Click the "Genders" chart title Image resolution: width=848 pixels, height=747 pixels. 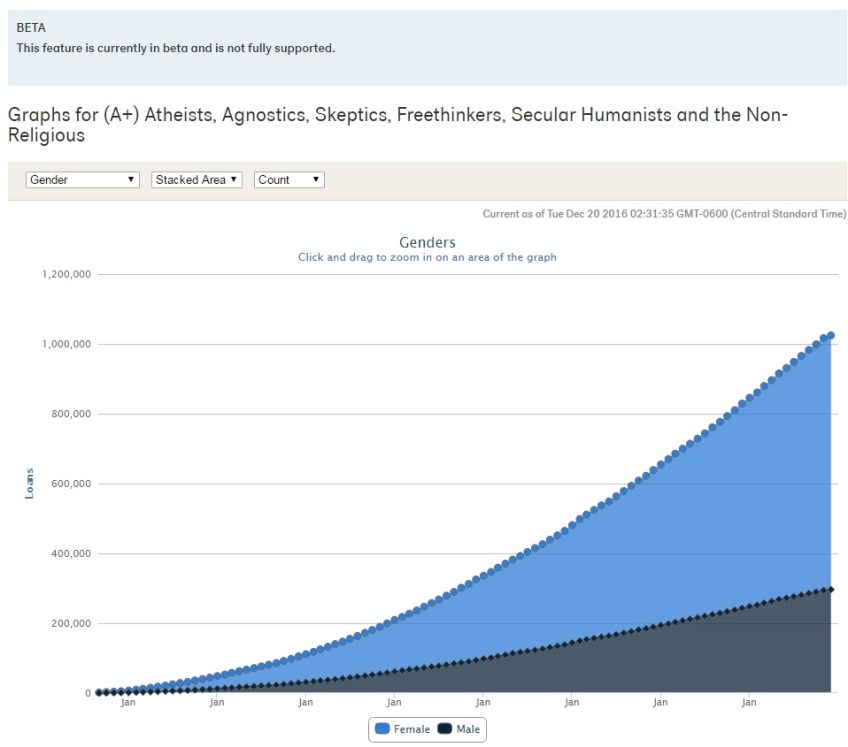coord(427,242)
